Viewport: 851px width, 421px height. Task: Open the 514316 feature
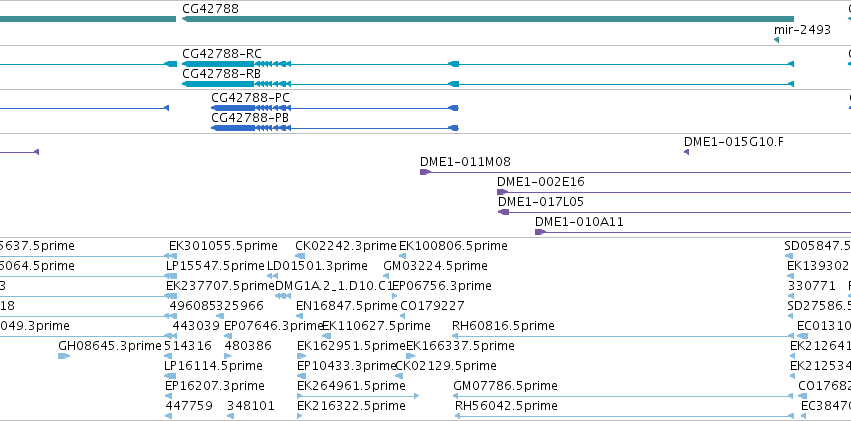point(168,356)
